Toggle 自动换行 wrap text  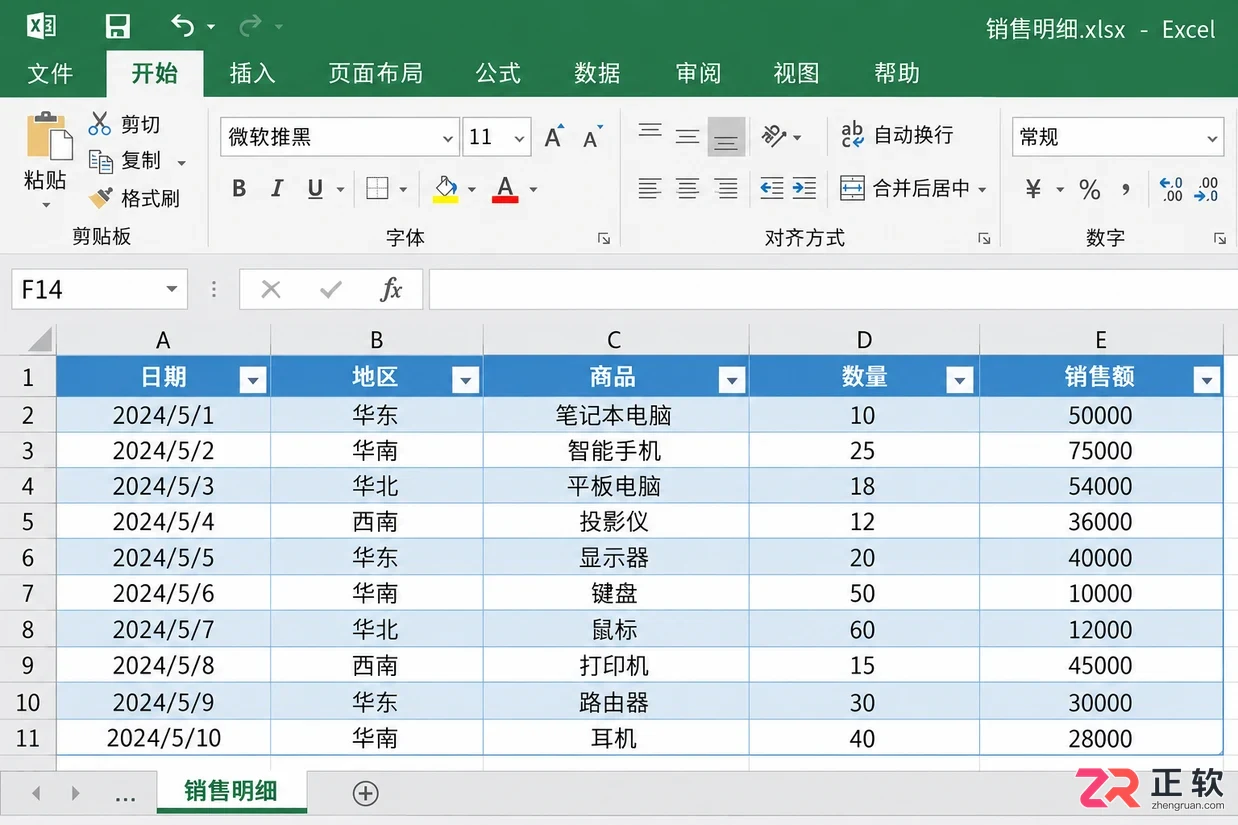pyautogui.click(x=896, y=135)
